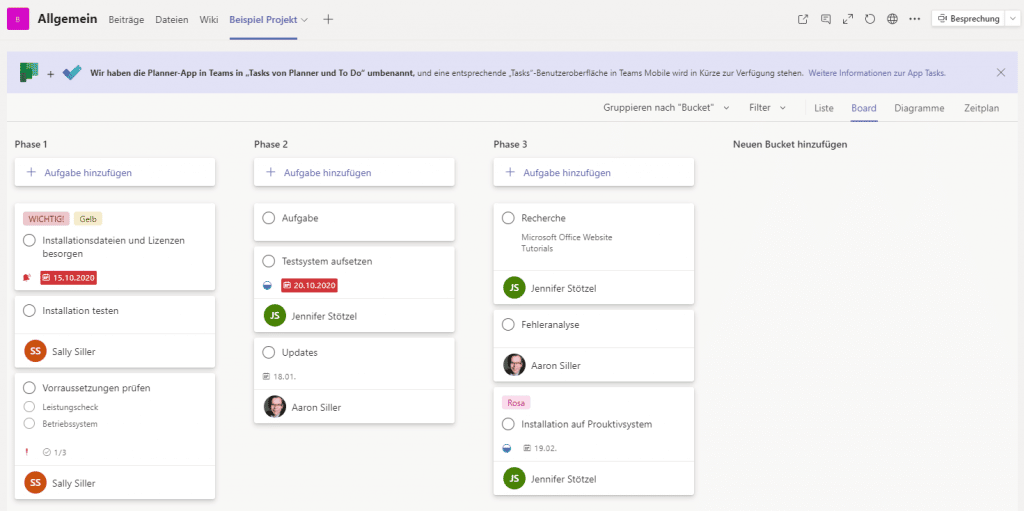
Task: Click the red bell priority icon
Action: (x=27, y=278)
